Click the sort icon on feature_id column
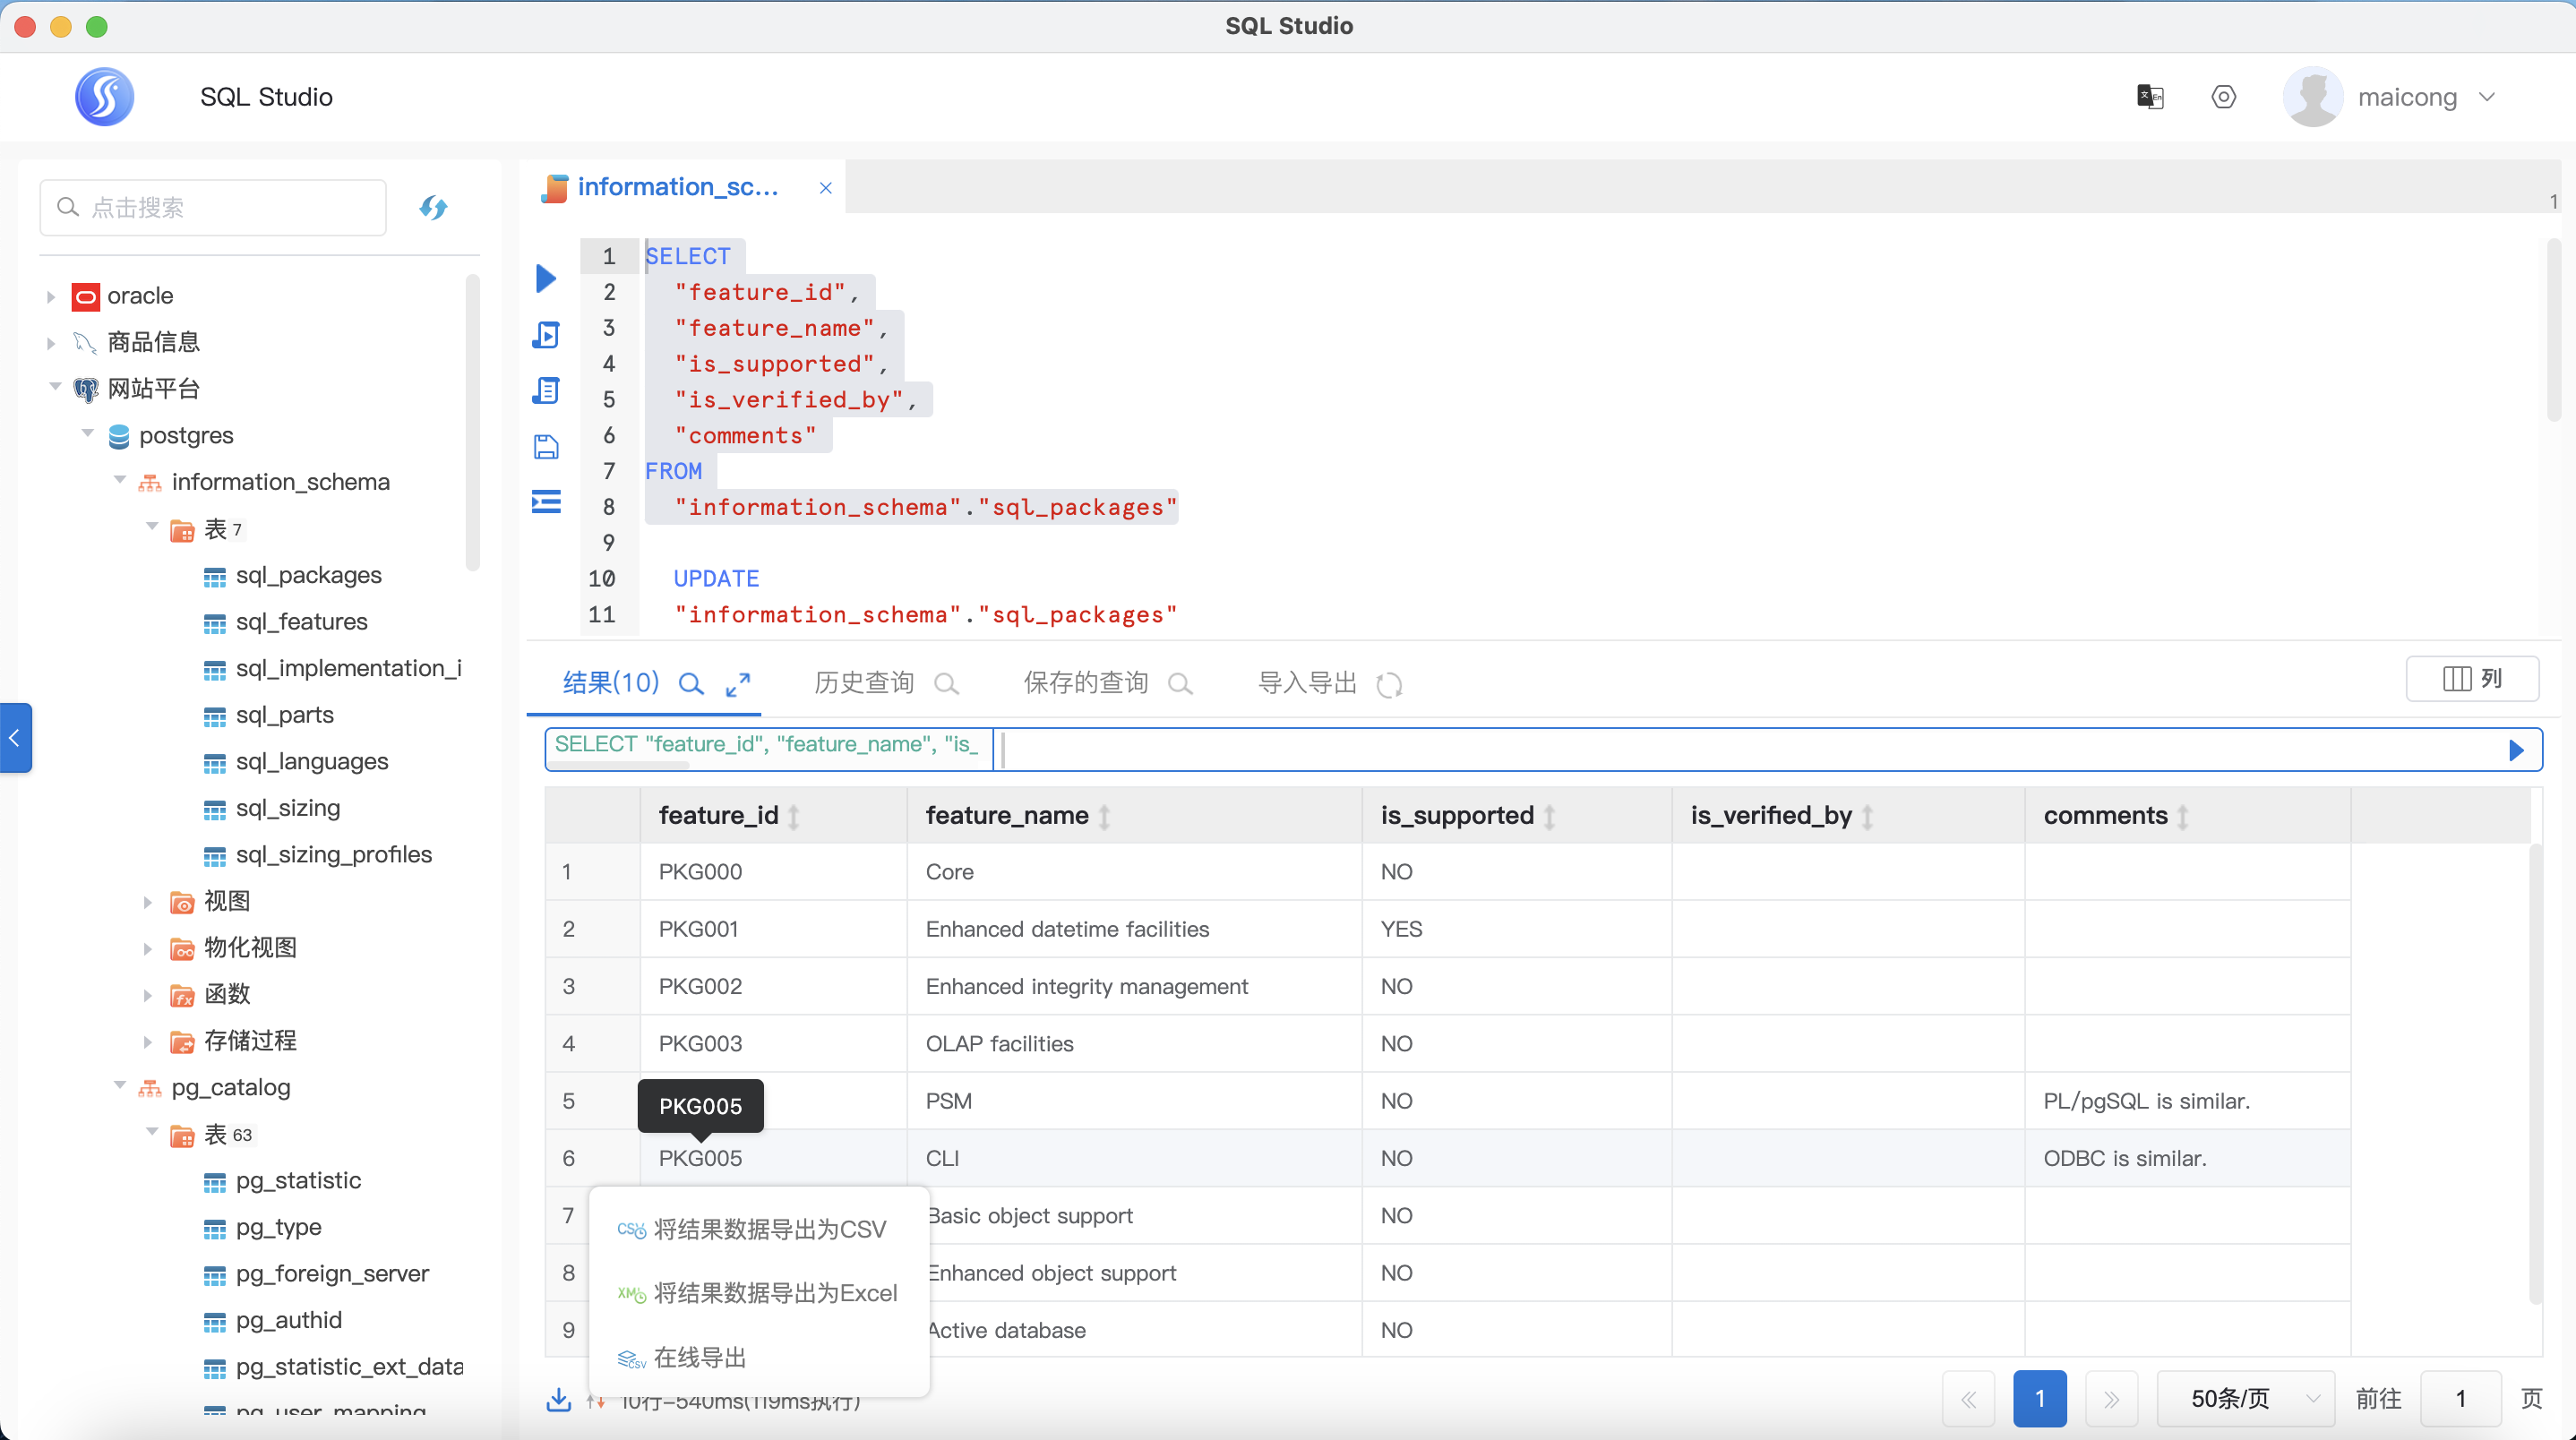This screenshot has height=1440, width=2576. tap(794, 817)
